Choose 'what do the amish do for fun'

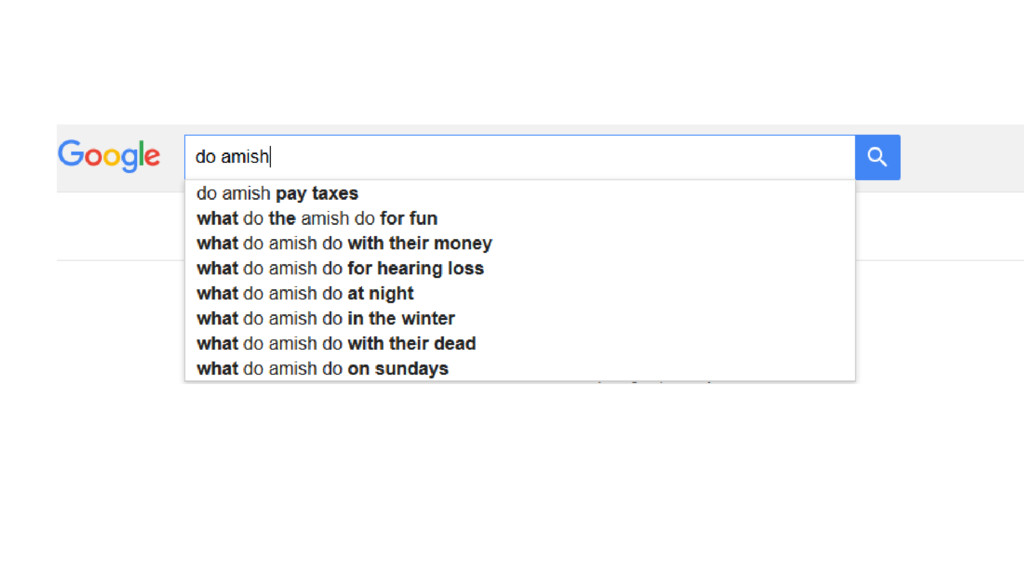pos(520,218)
